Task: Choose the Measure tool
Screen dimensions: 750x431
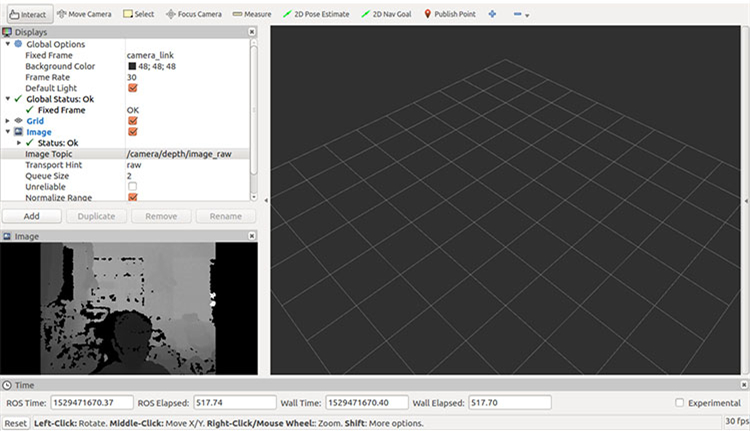Action: coord(251,14)
